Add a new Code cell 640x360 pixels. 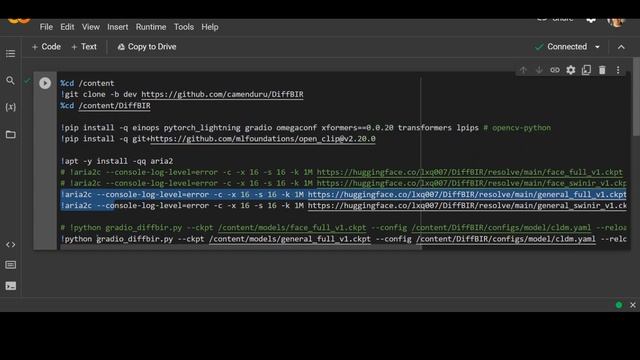point(46,47)
